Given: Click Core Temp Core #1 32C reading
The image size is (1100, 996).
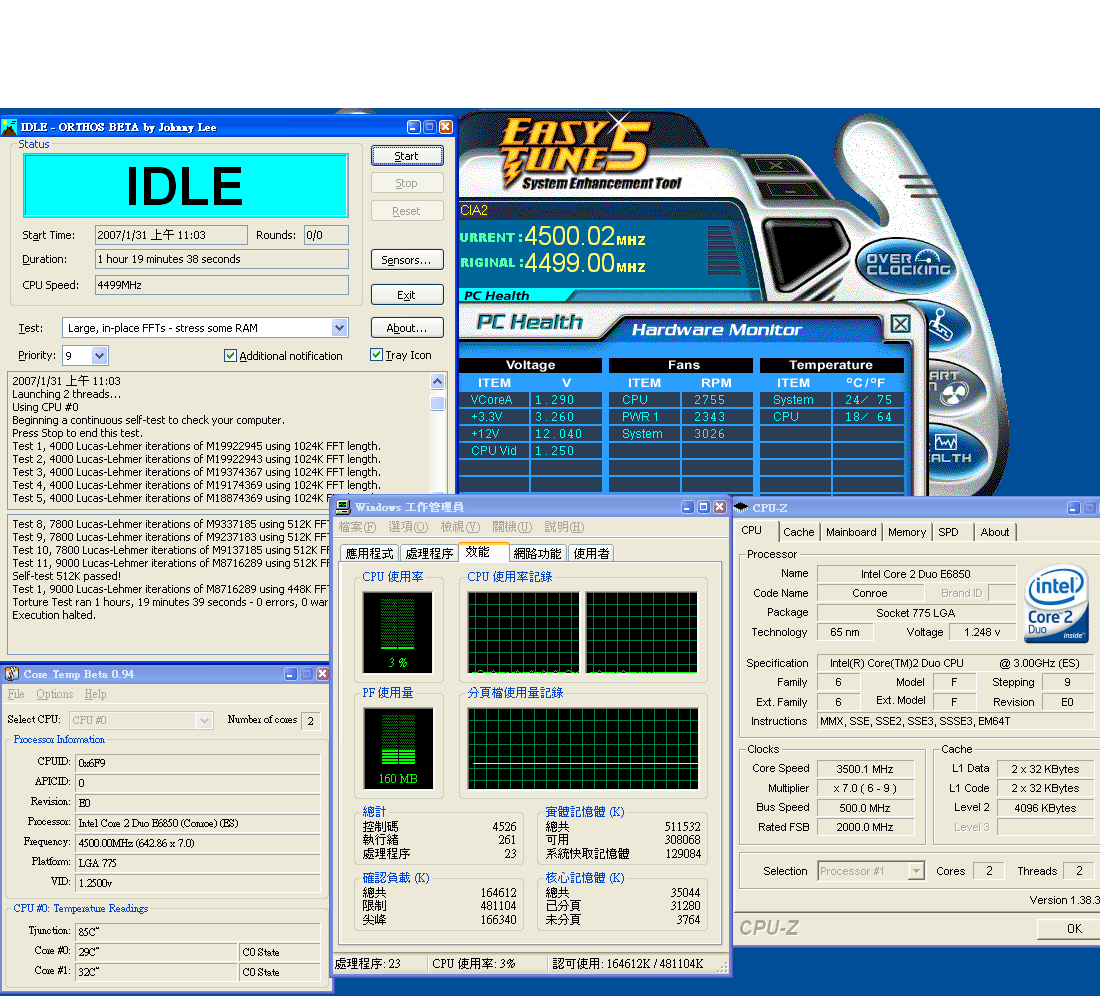Looking at the screenshot, I should click(157, 972).
